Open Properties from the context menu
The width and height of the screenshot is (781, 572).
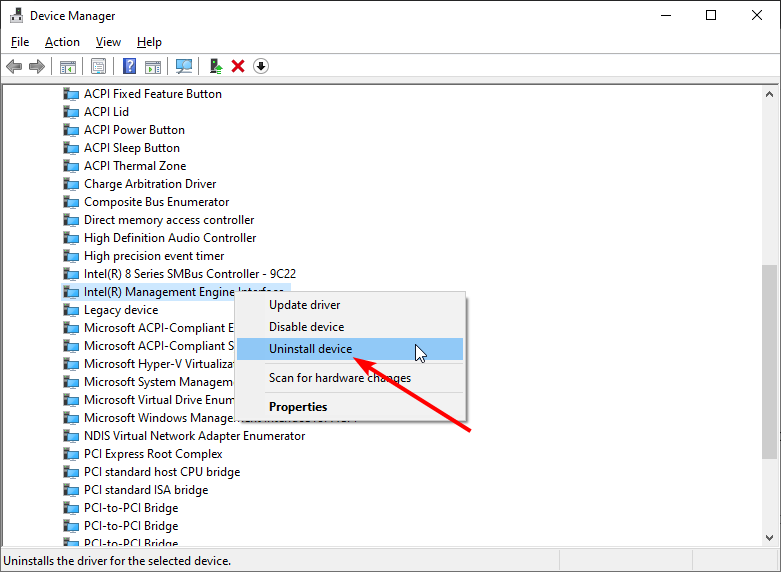point(350,407)
